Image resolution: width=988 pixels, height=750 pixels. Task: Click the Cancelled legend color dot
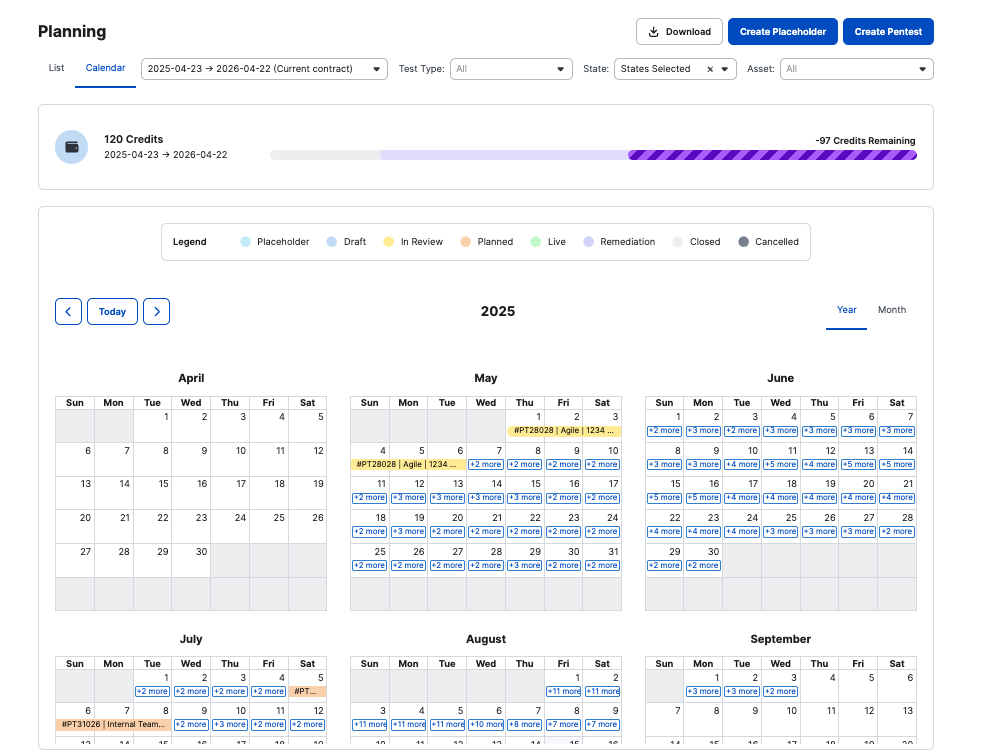744,242
